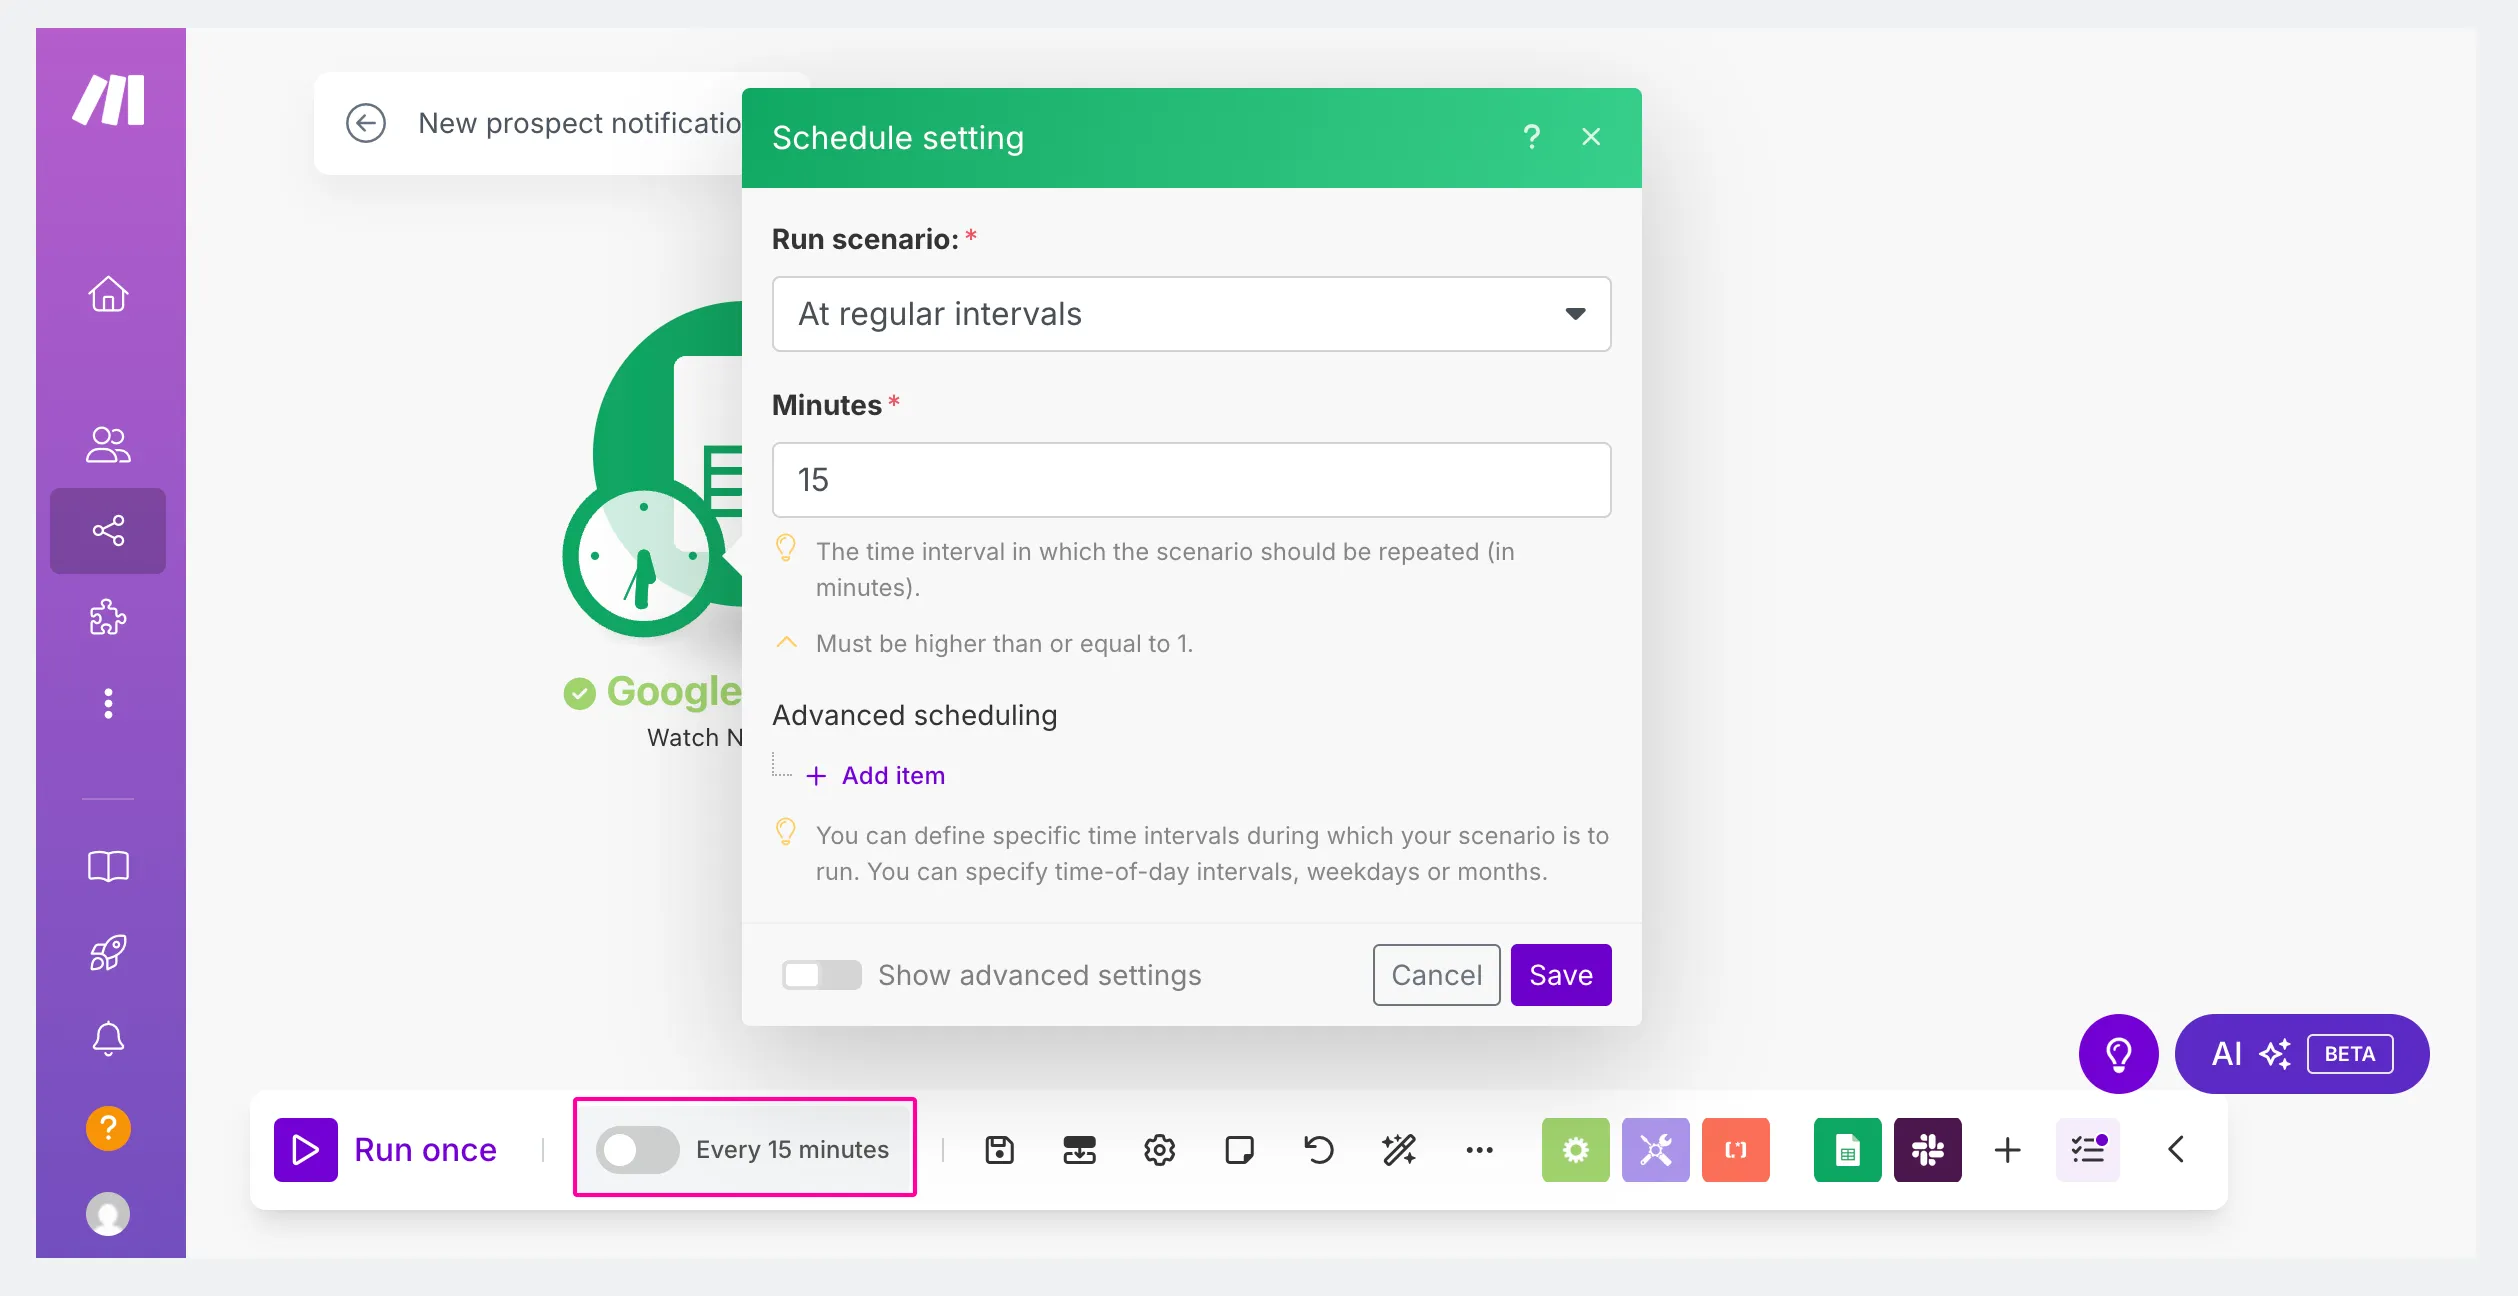Image resolution: width=2518 pixels, height=1296 pixels.
Task: Click the Undo arrow icon
Action: click(x=1319, y=1150)
